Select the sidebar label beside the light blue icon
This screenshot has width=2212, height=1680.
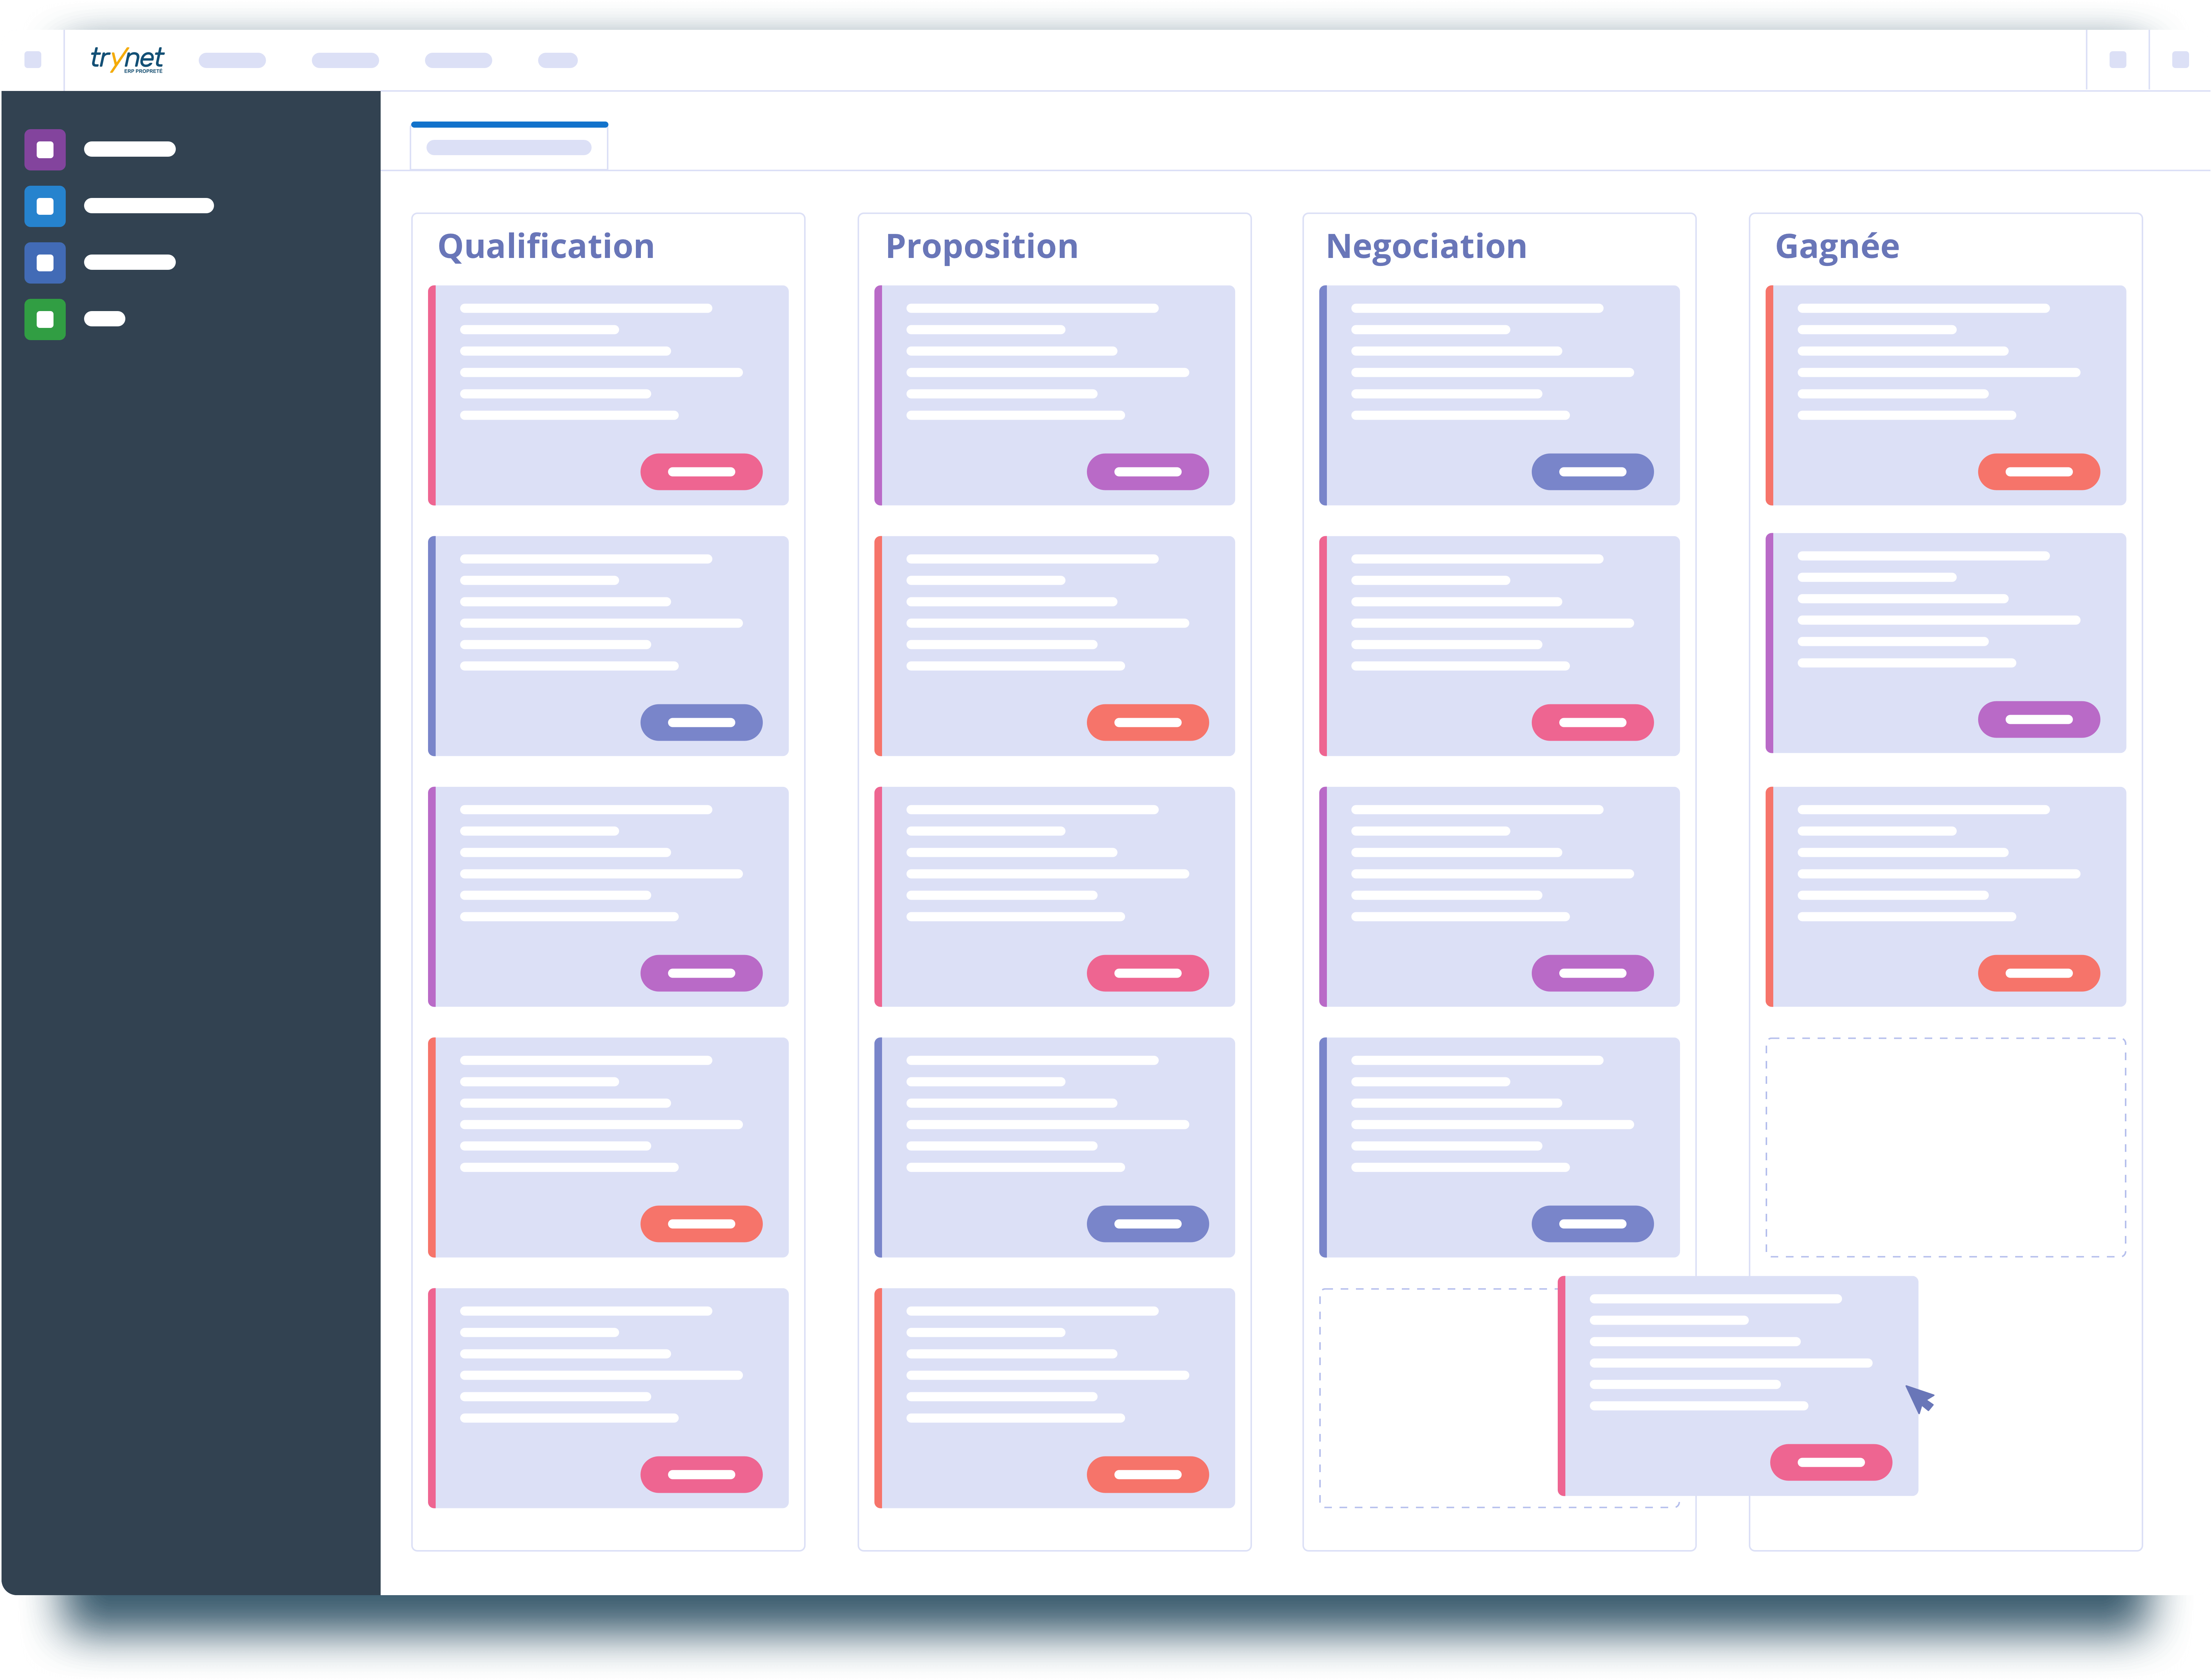[149, 206]
